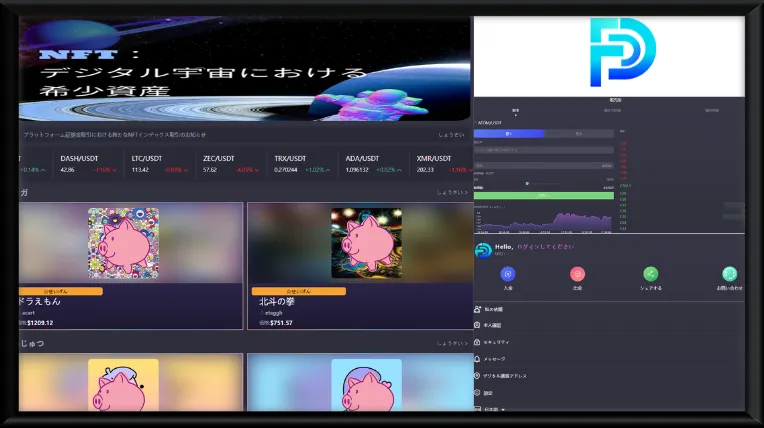Select the grey Sell tab in trade panel
Screen dimensions: 764x428
click(579, 133)
